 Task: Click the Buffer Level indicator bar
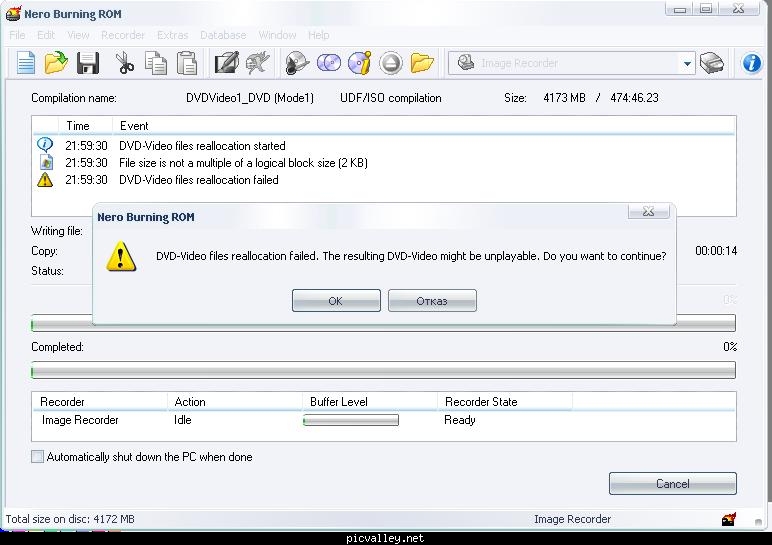[x=351, y=420]
